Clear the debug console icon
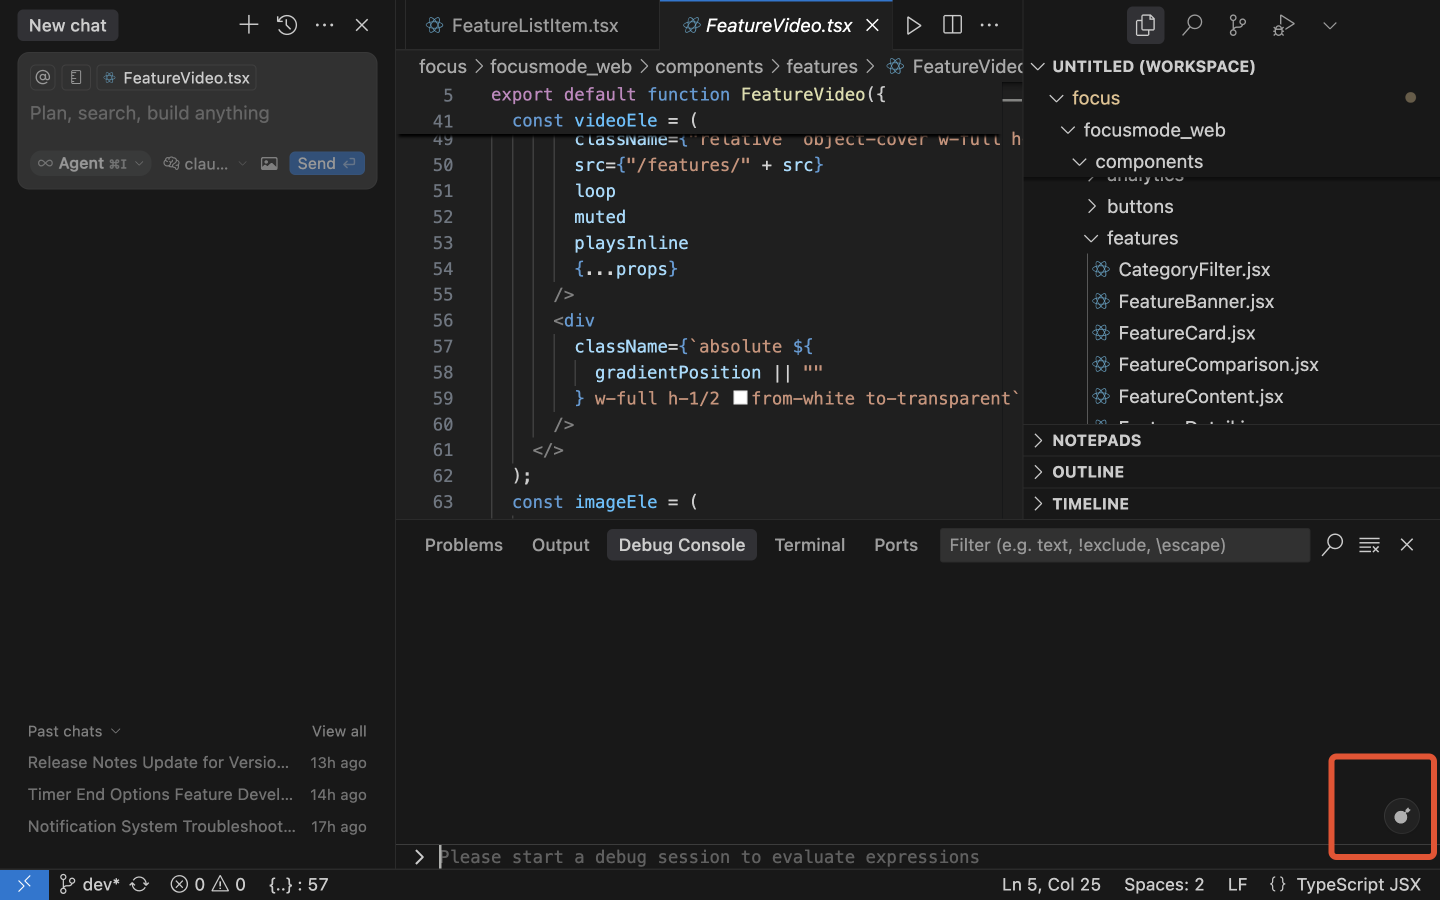Screen dimensions: 1440x900 (1369, 545)
